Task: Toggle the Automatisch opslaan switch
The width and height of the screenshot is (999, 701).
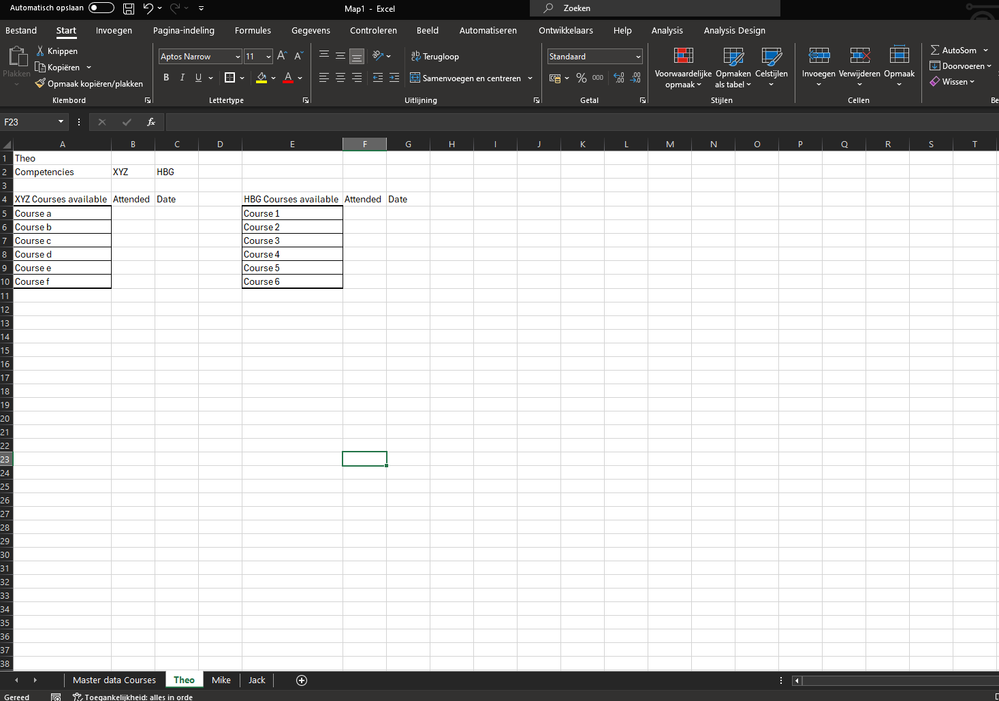Action: point(101,8)
